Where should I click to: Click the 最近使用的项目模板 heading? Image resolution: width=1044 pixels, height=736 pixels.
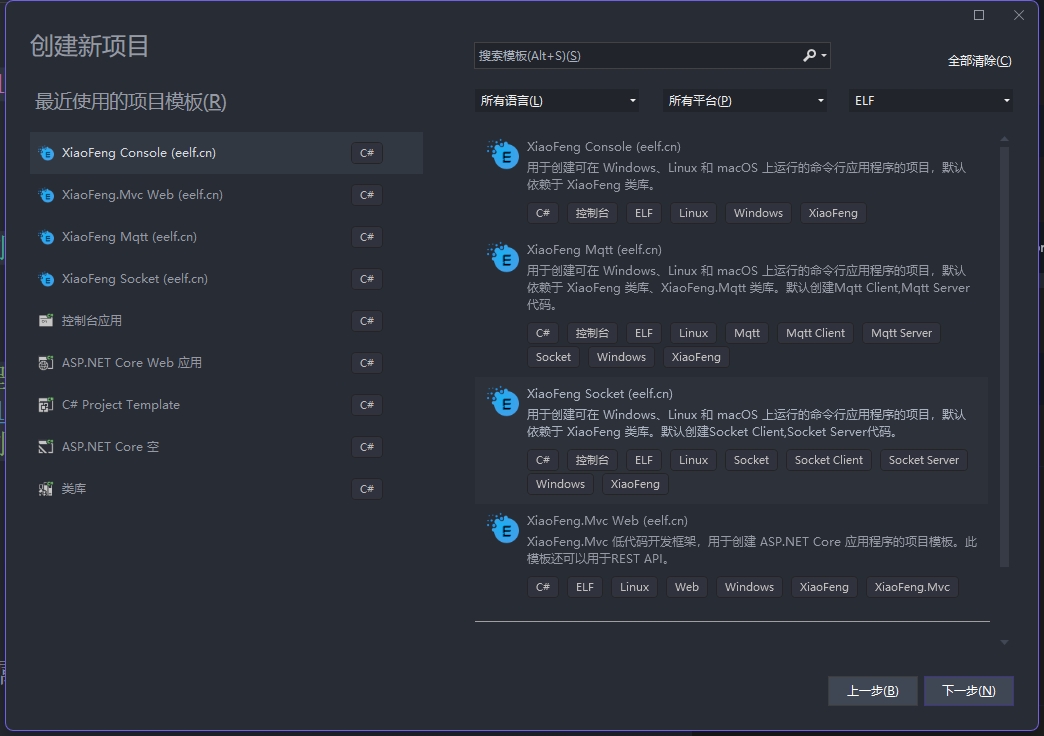pyautogui.click(x=130, y=102)
